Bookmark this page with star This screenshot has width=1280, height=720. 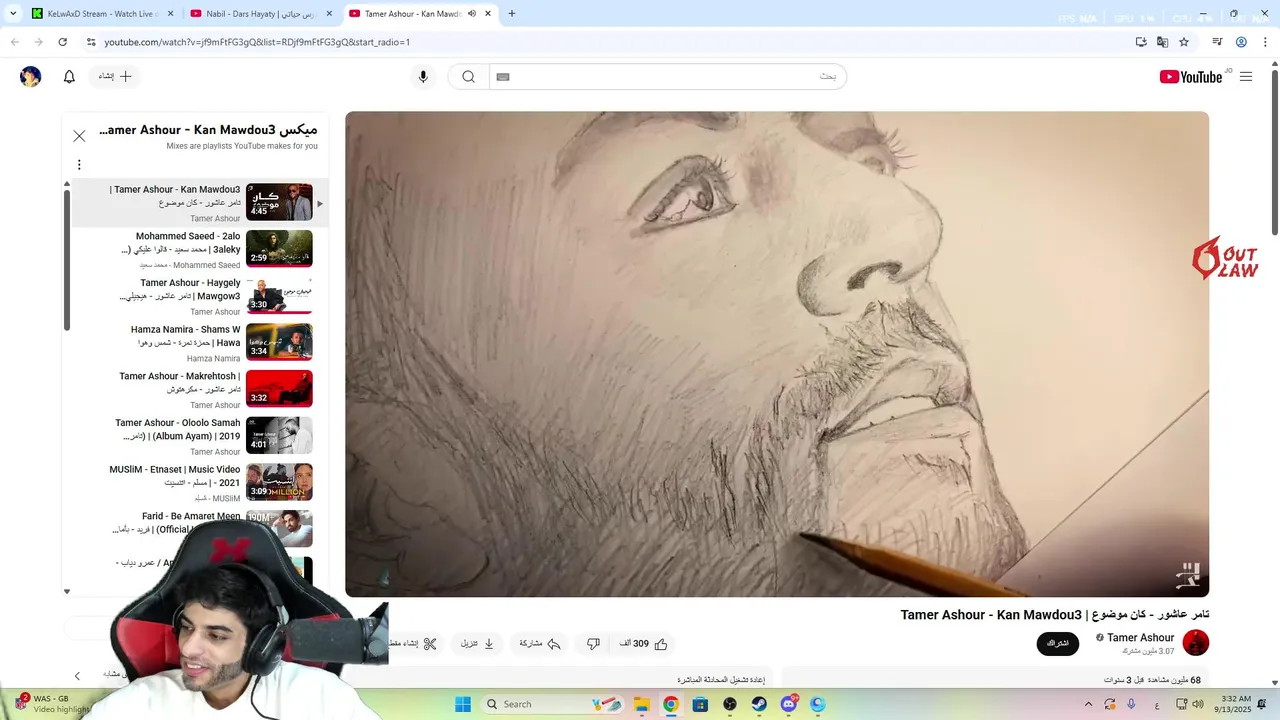[x=1184, y=42]
